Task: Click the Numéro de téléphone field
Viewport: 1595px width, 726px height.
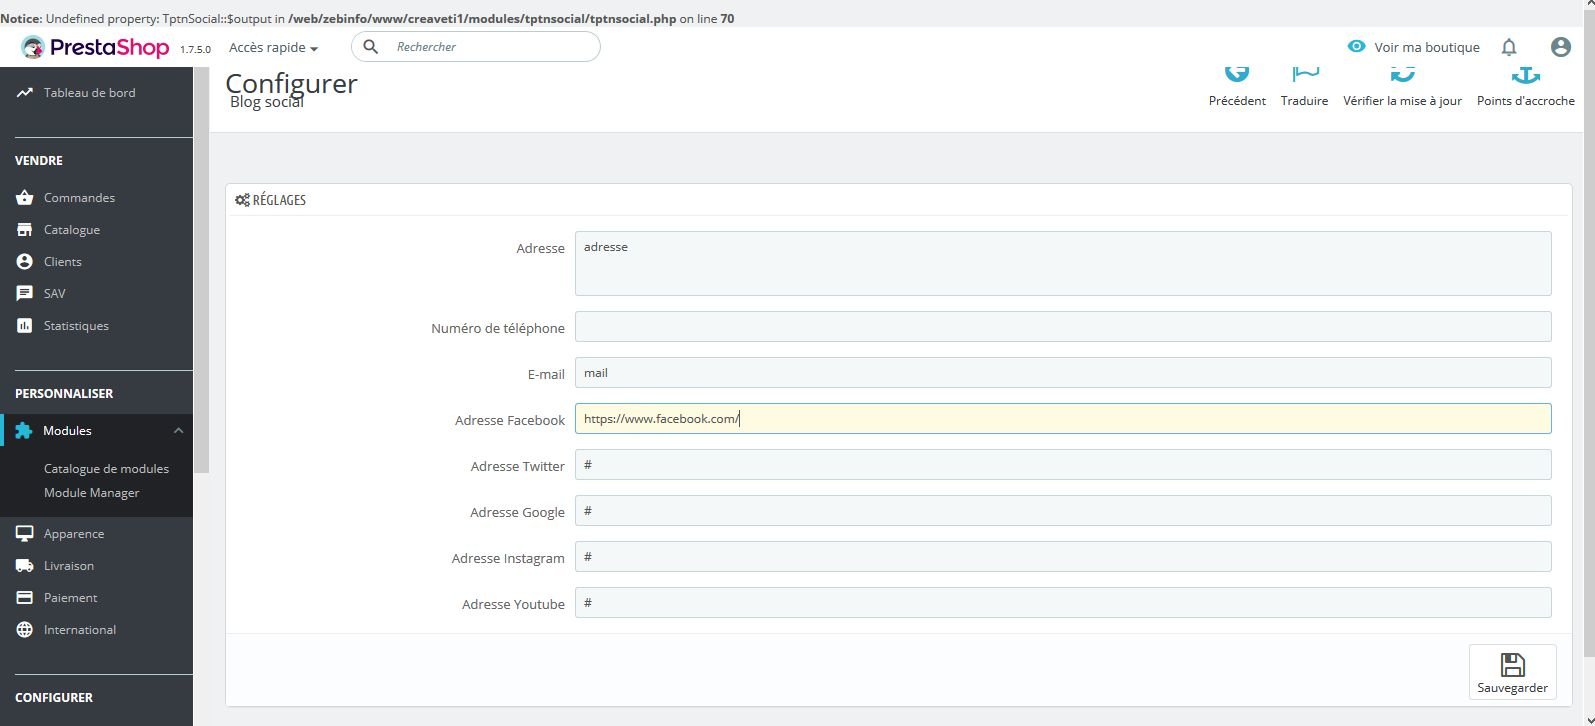Action: [1063, 327]
